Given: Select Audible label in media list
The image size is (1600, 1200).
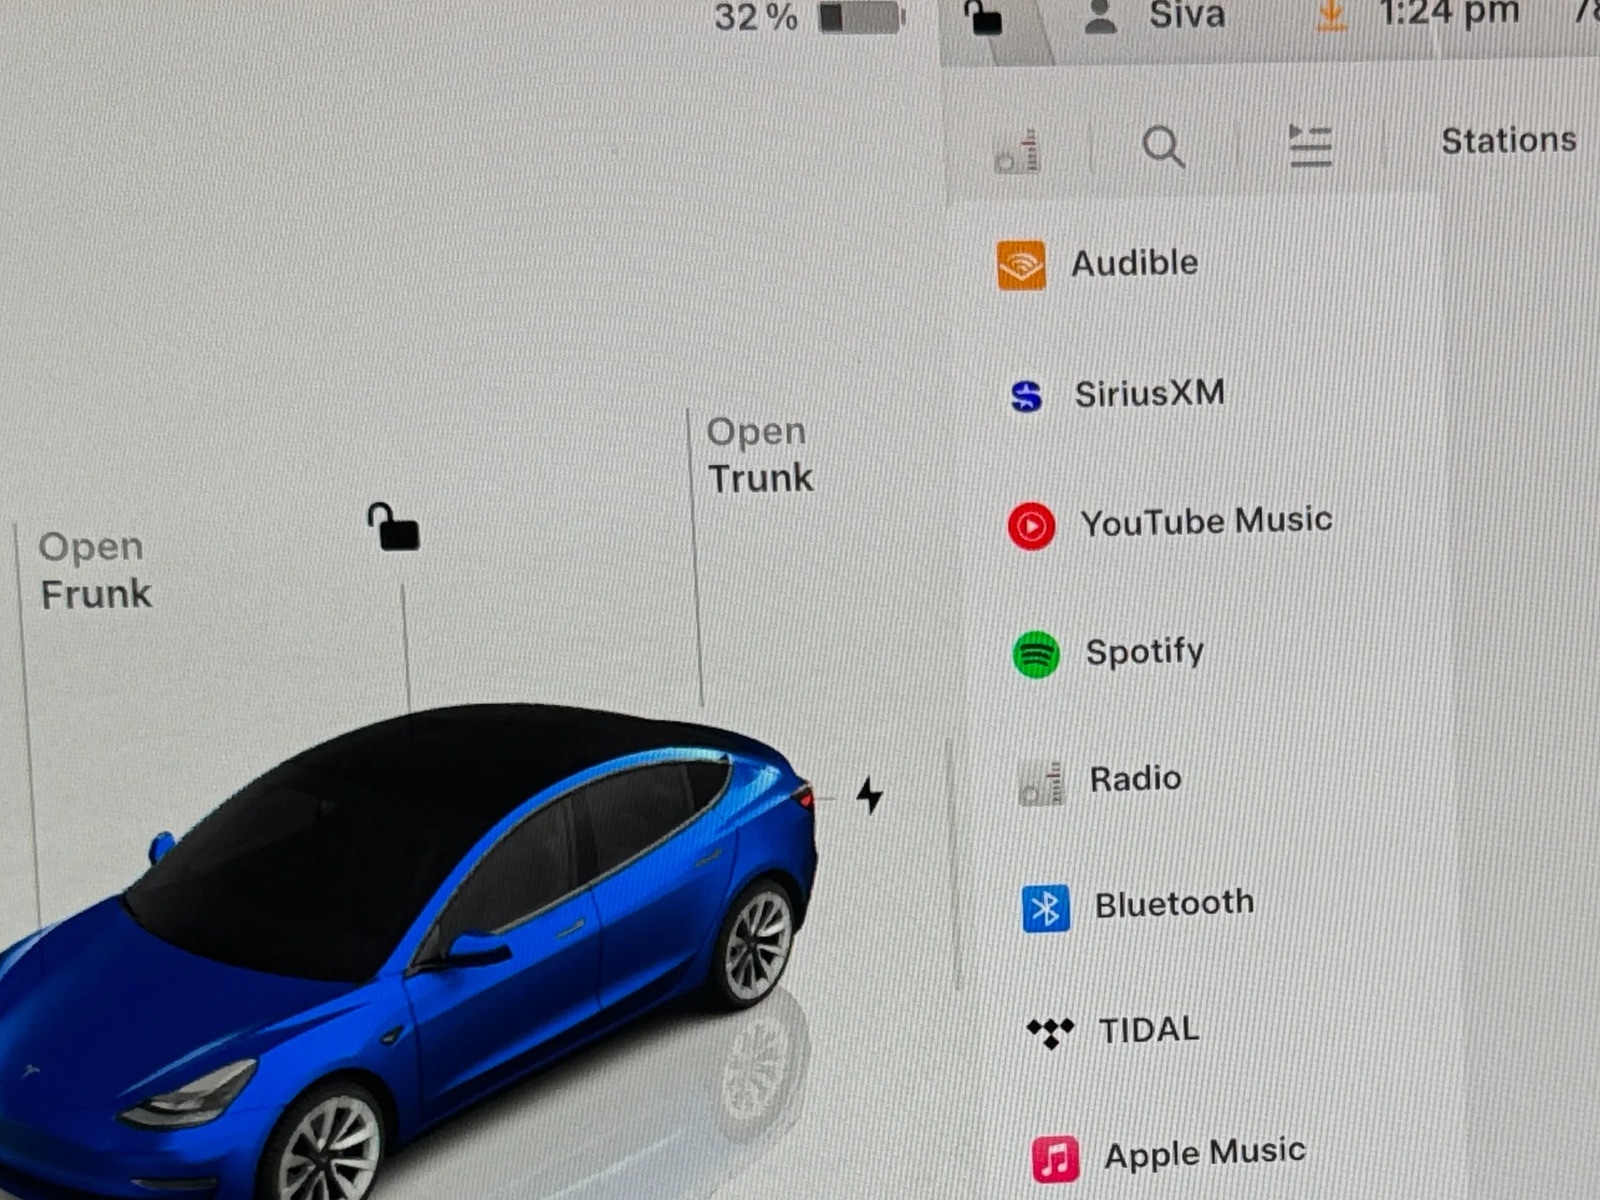Looking at the screenshot, I should pyautogui.click(x=1135, y=263).
